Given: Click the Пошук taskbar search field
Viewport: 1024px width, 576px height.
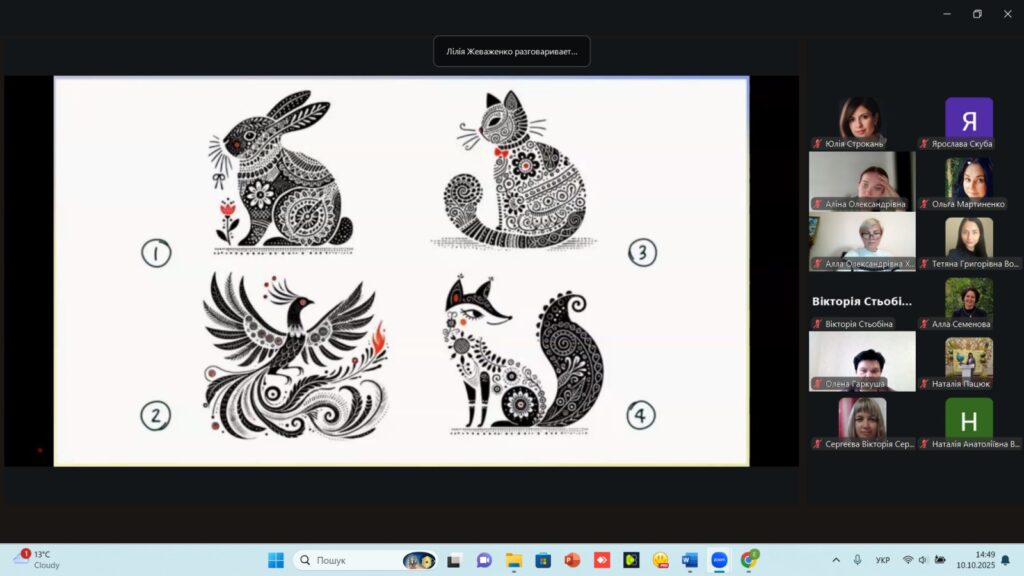Looking at the screenshot, I should [x=350, y=560].
